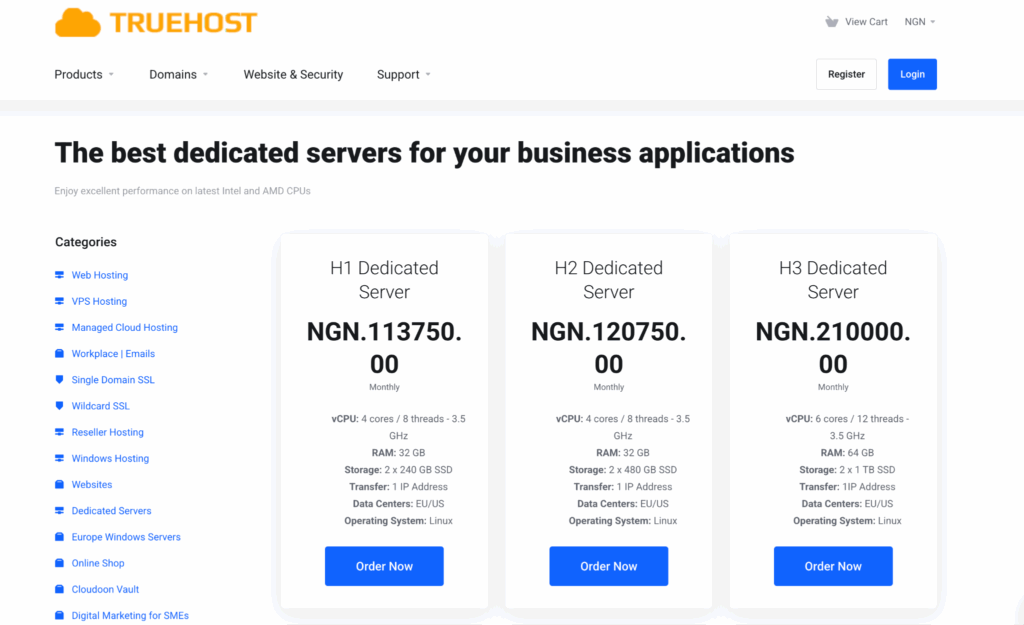Click the blue Login button
The image size is (1024, 625).
click(912, 74)
